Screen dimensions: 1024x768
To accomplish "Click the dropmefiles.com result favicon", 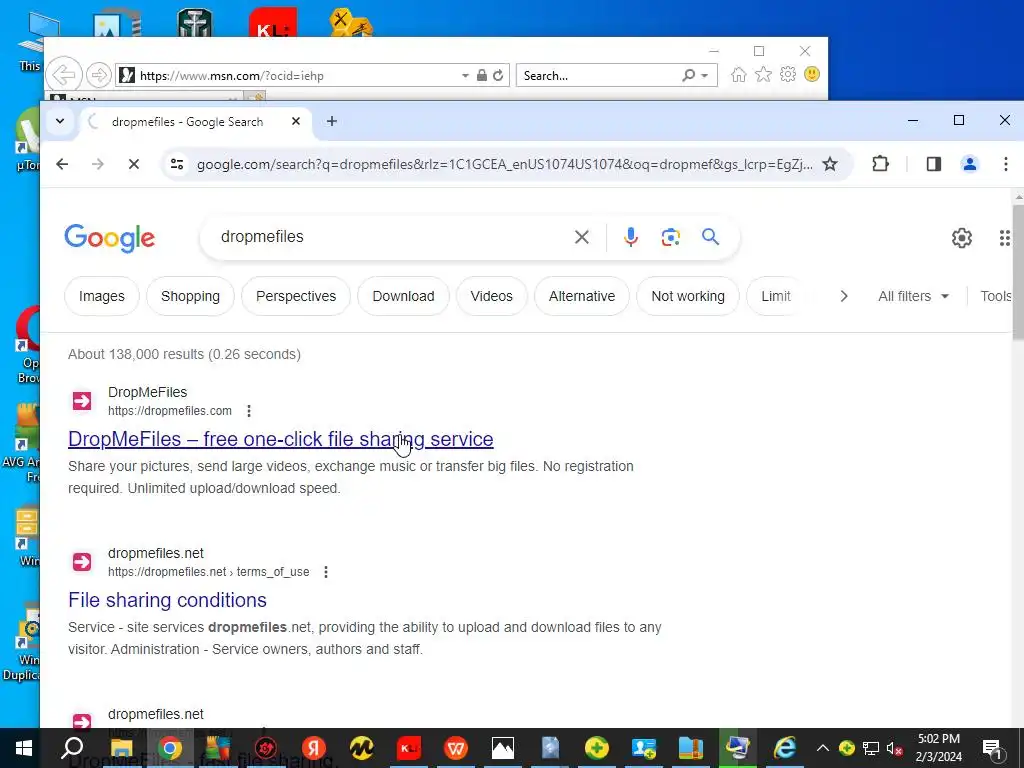I will pyautogui.click(x=82, y=401).
